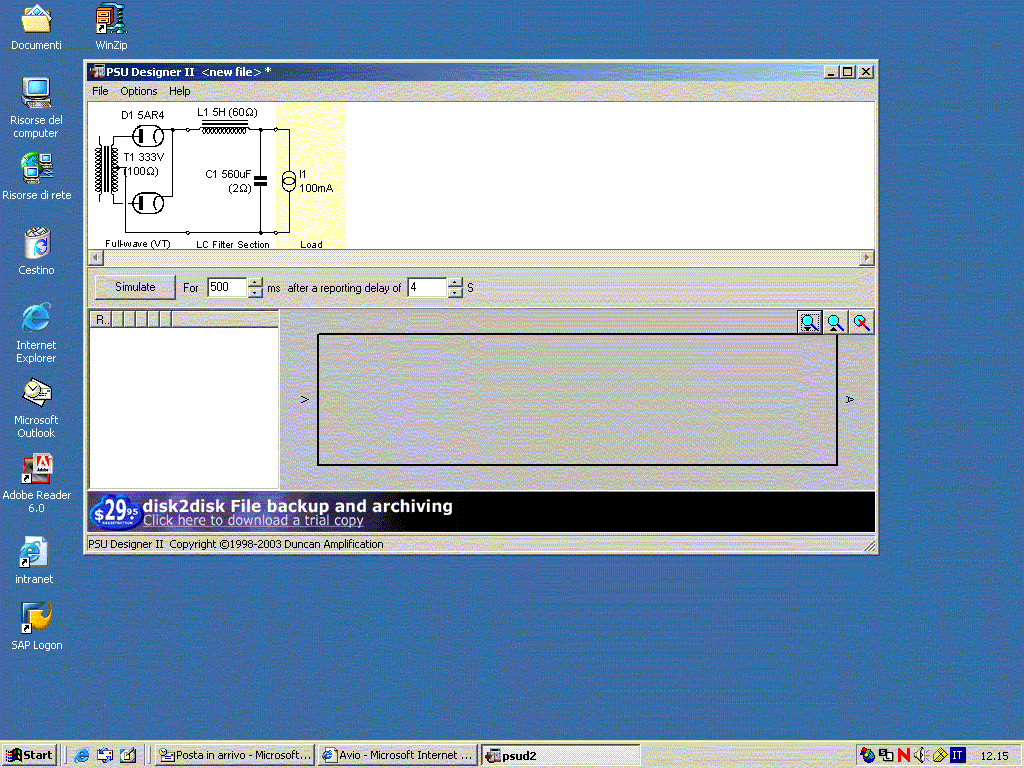Open Risorse di rete icon
Viewport: 1024px width, 768px height.
(36, 177)
